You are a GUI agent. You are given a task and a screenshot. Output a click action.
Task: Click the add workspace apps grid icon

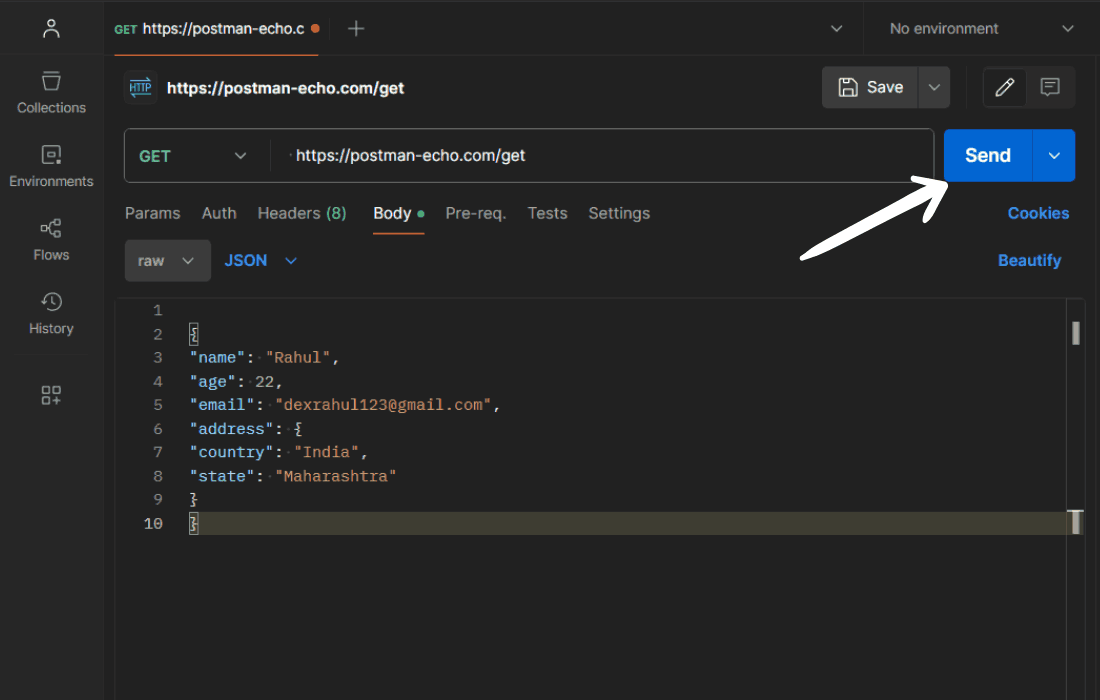pos(51,395)
